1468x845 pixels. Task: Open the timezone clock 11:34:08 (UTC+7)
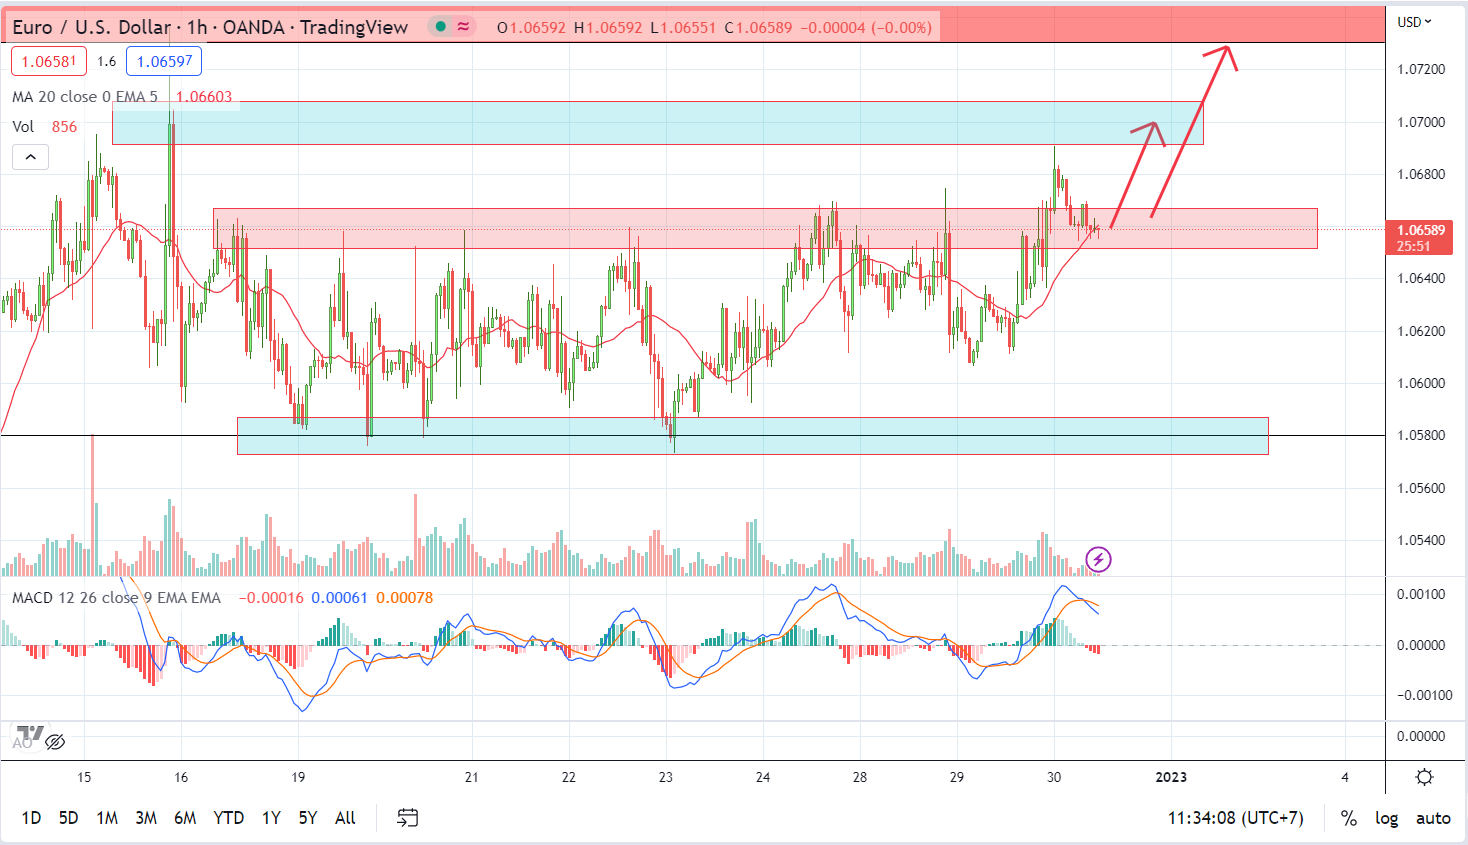click(1236, 818)
